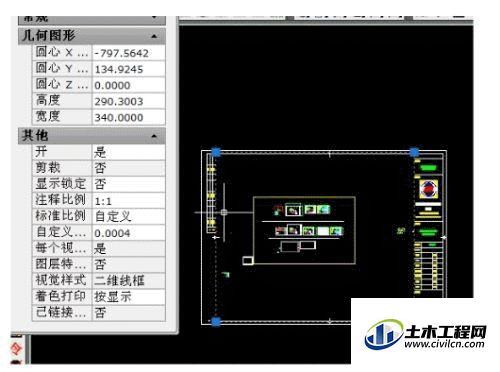Viewport: 500px width, 372px height.
Task: Select the 已链接... value 否
Action: 128,312
